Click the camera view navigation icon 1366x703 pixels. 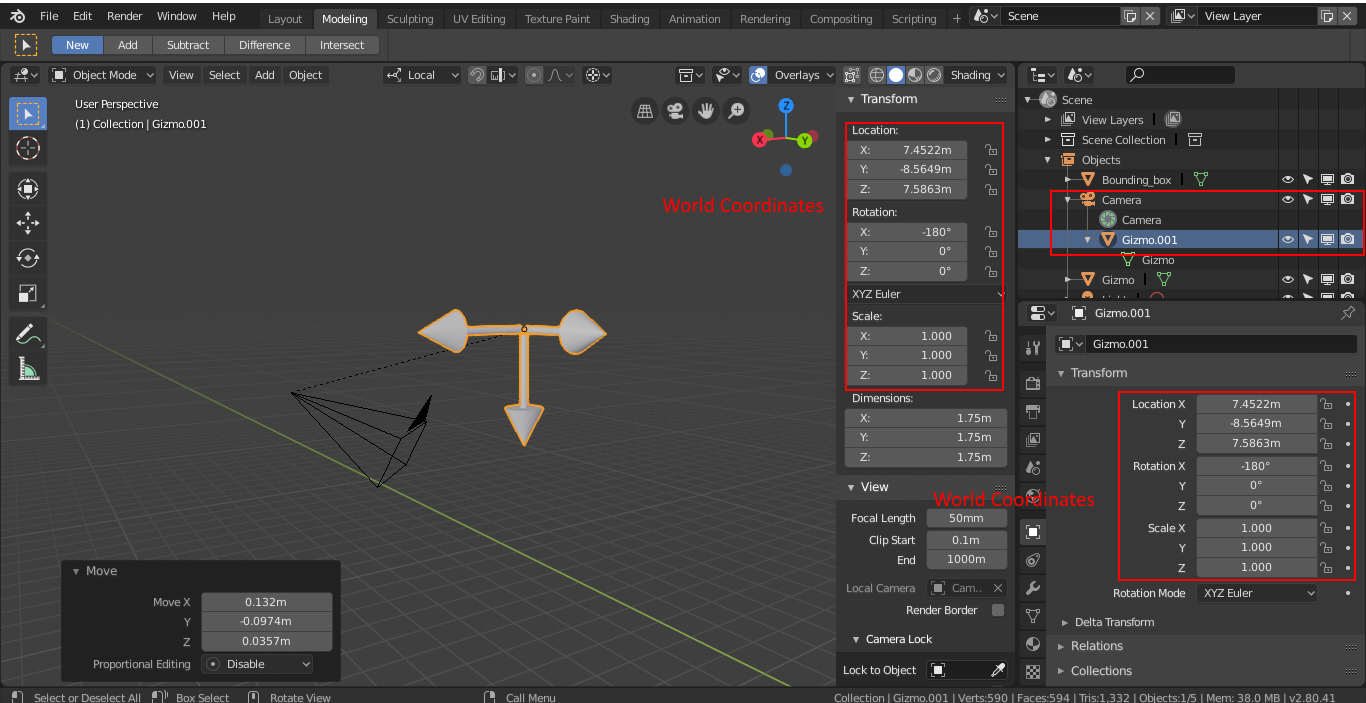tap(676, 110)
